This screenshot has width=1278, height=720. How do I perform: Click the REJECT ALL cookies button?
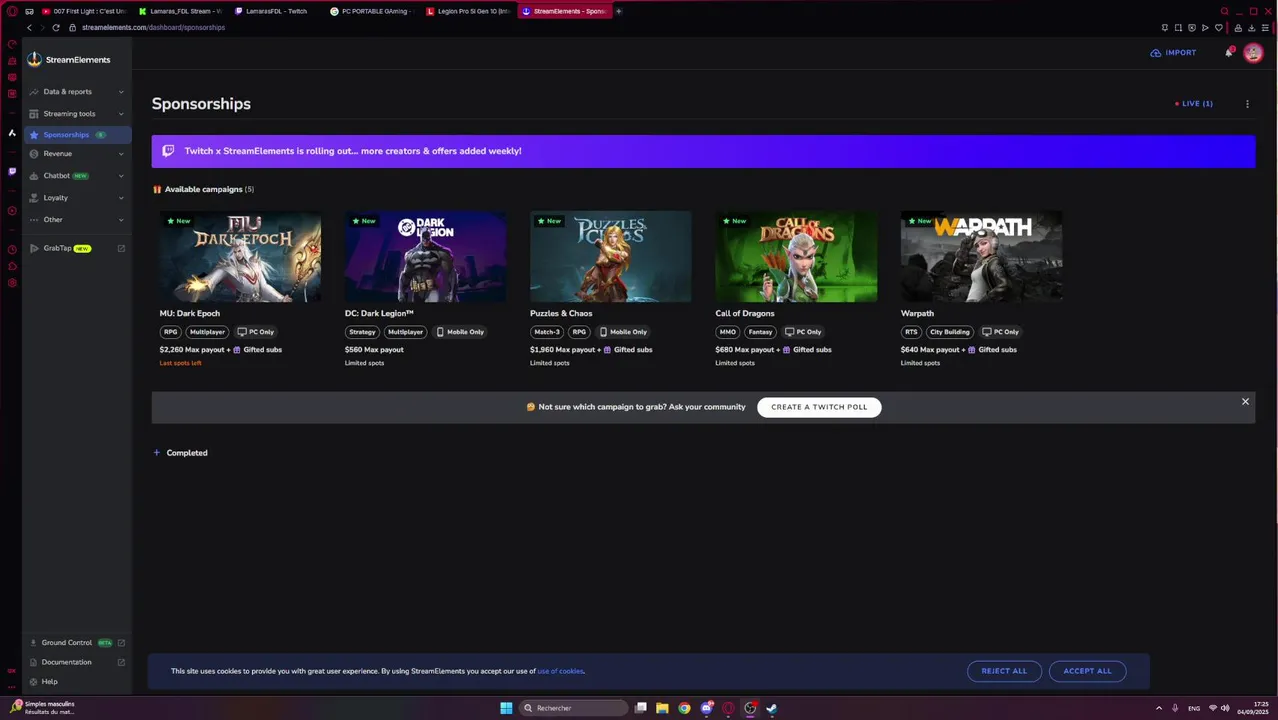(1004, 671)
